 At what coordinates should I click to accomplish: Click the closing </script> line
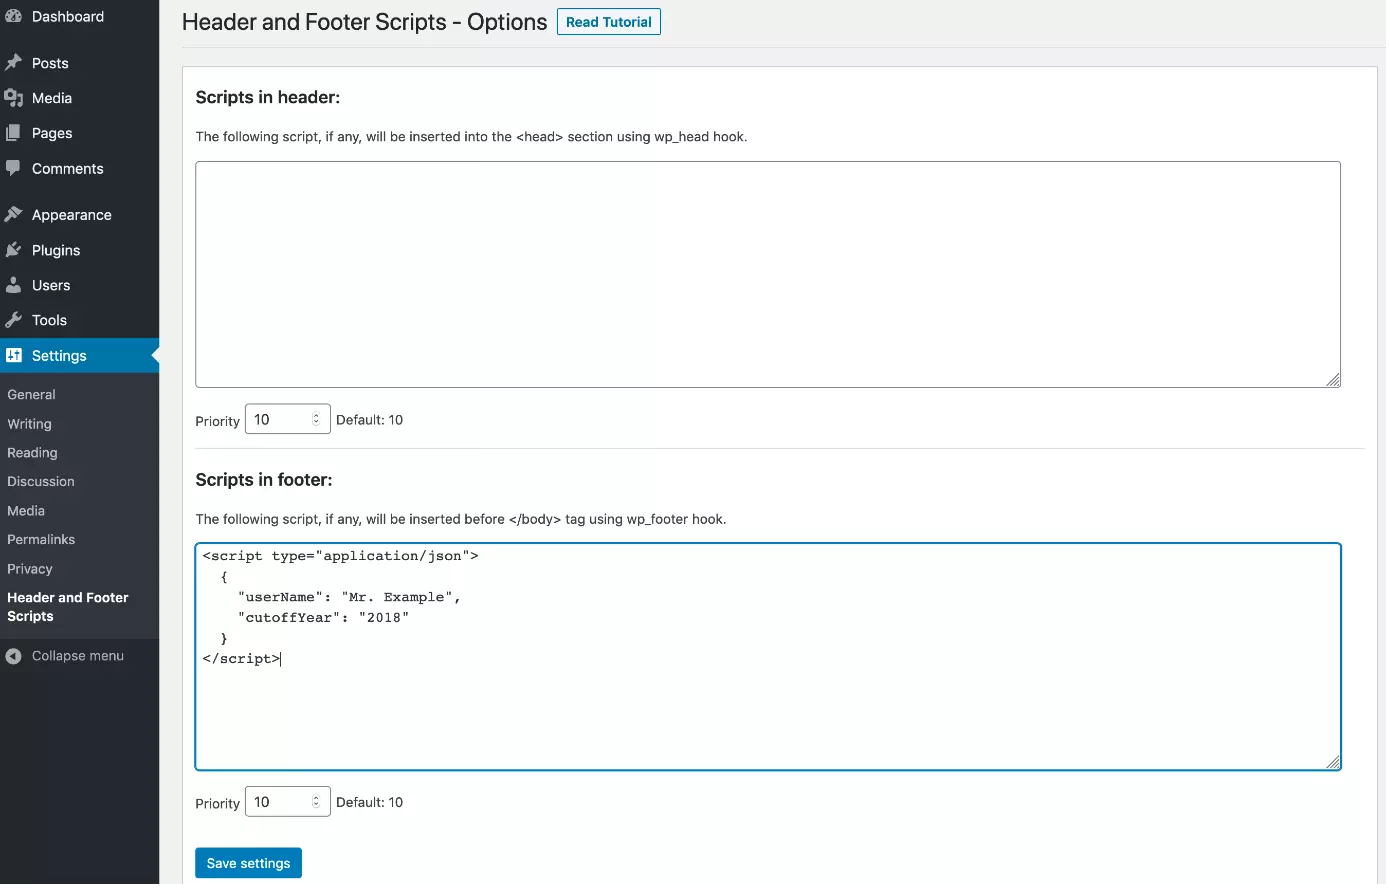[x=242, y=659]
